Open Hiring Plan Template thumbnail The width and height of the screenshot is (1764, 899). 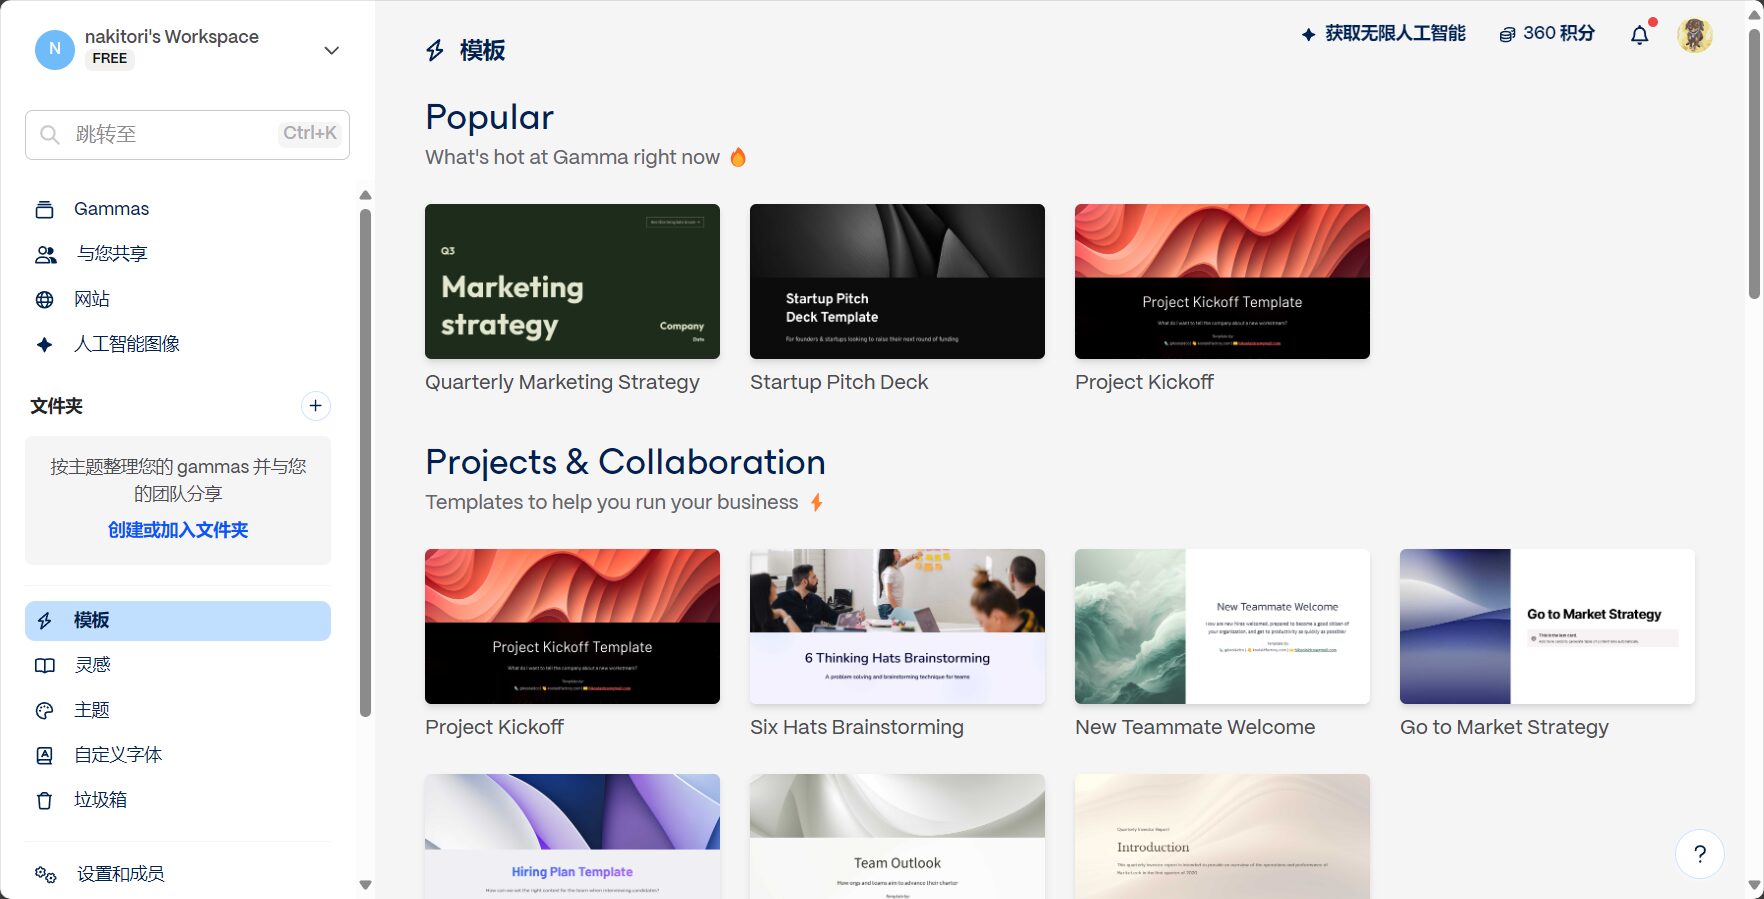[572, 837]
